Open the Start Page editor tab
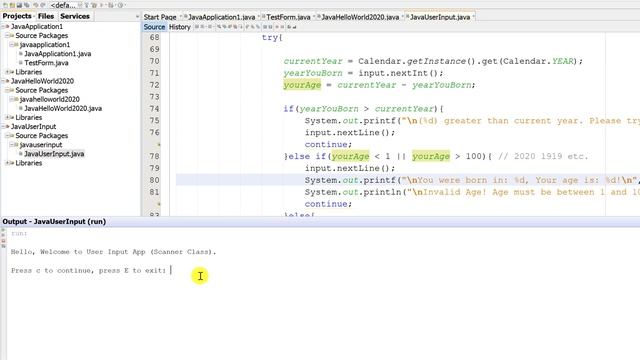 pyautogui.click(x=160, y=17)
